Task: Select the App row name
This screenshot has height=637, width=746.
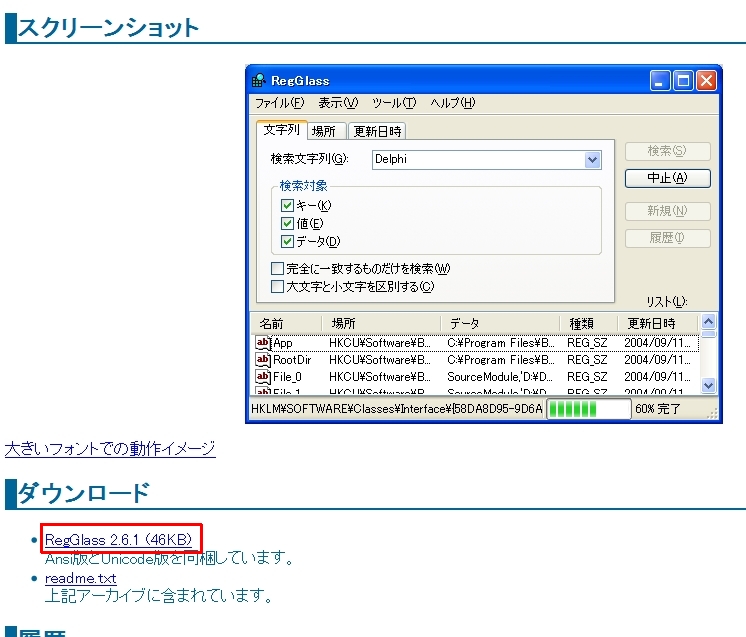Action: [283, 343]
